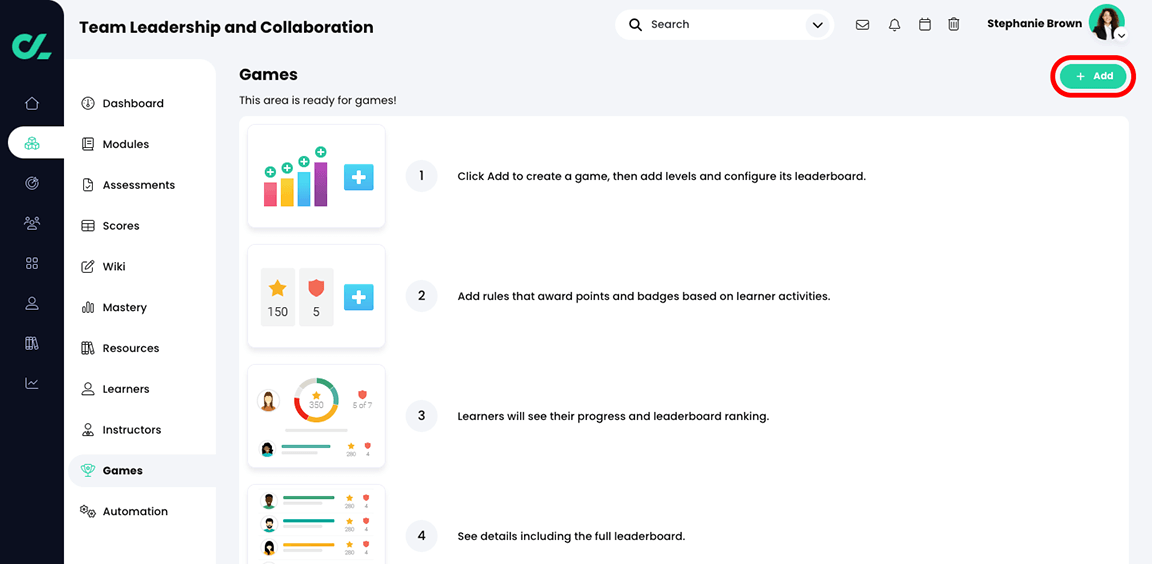This screenshot has height=564, width=1152.
Task: Open the Modules section
Action: 125,144
